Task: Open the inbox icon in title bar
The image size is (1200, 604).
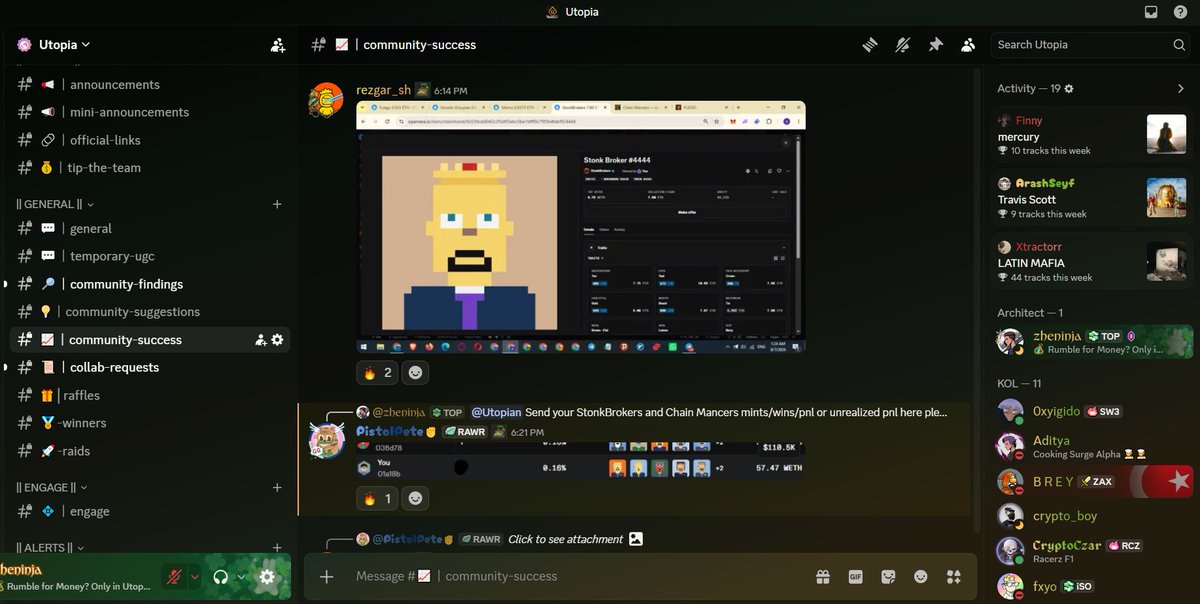Action: click(1151, 12)
